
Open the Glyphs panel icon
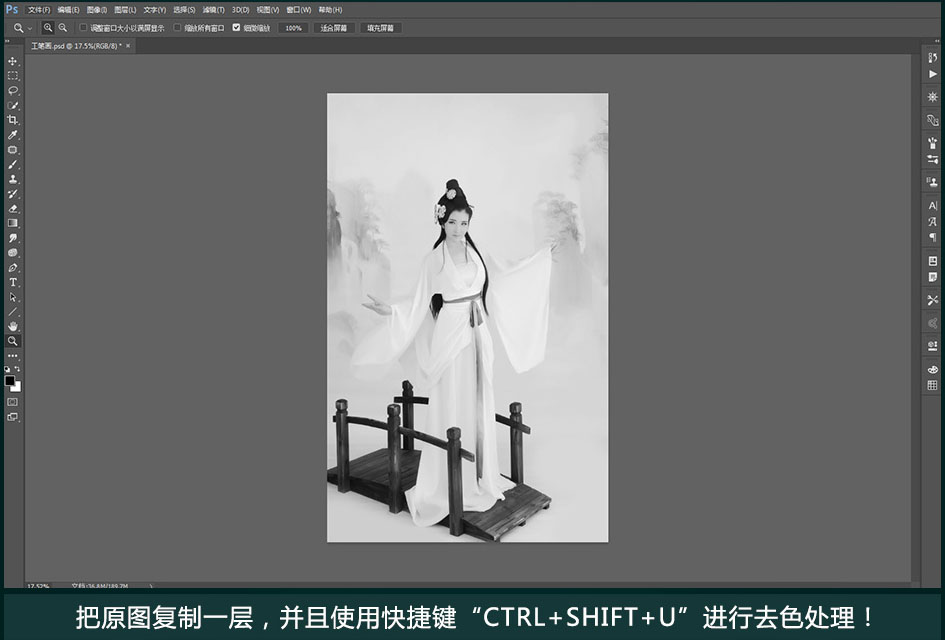click(932, 221)
